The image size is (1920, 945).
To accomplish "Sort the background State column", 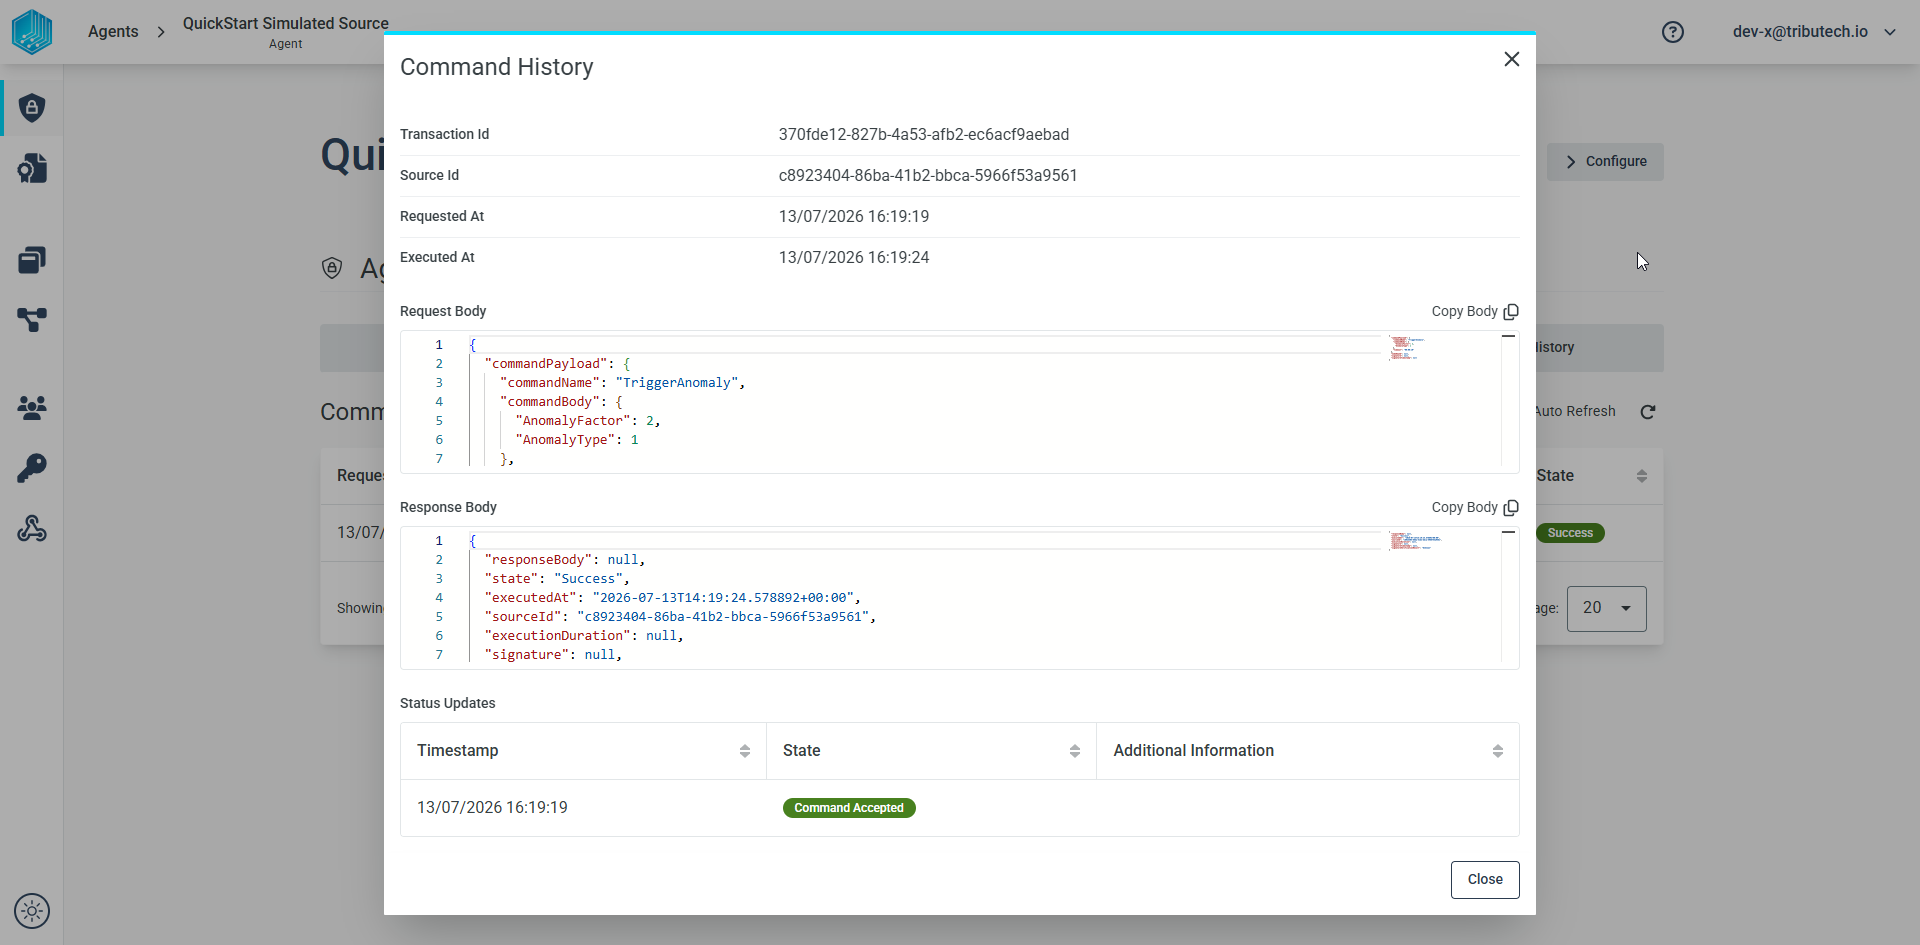I will [1641, 476].
